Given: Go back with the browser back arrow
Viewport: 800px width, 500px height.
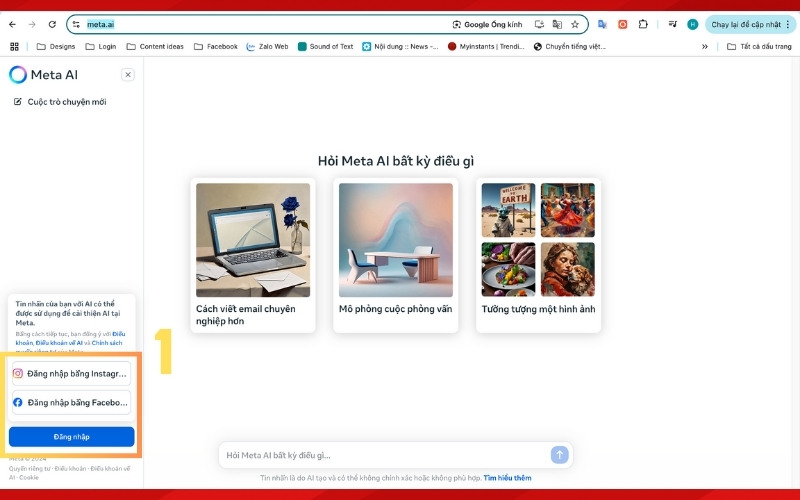Looking at the screenshot, I should (12, 24).
